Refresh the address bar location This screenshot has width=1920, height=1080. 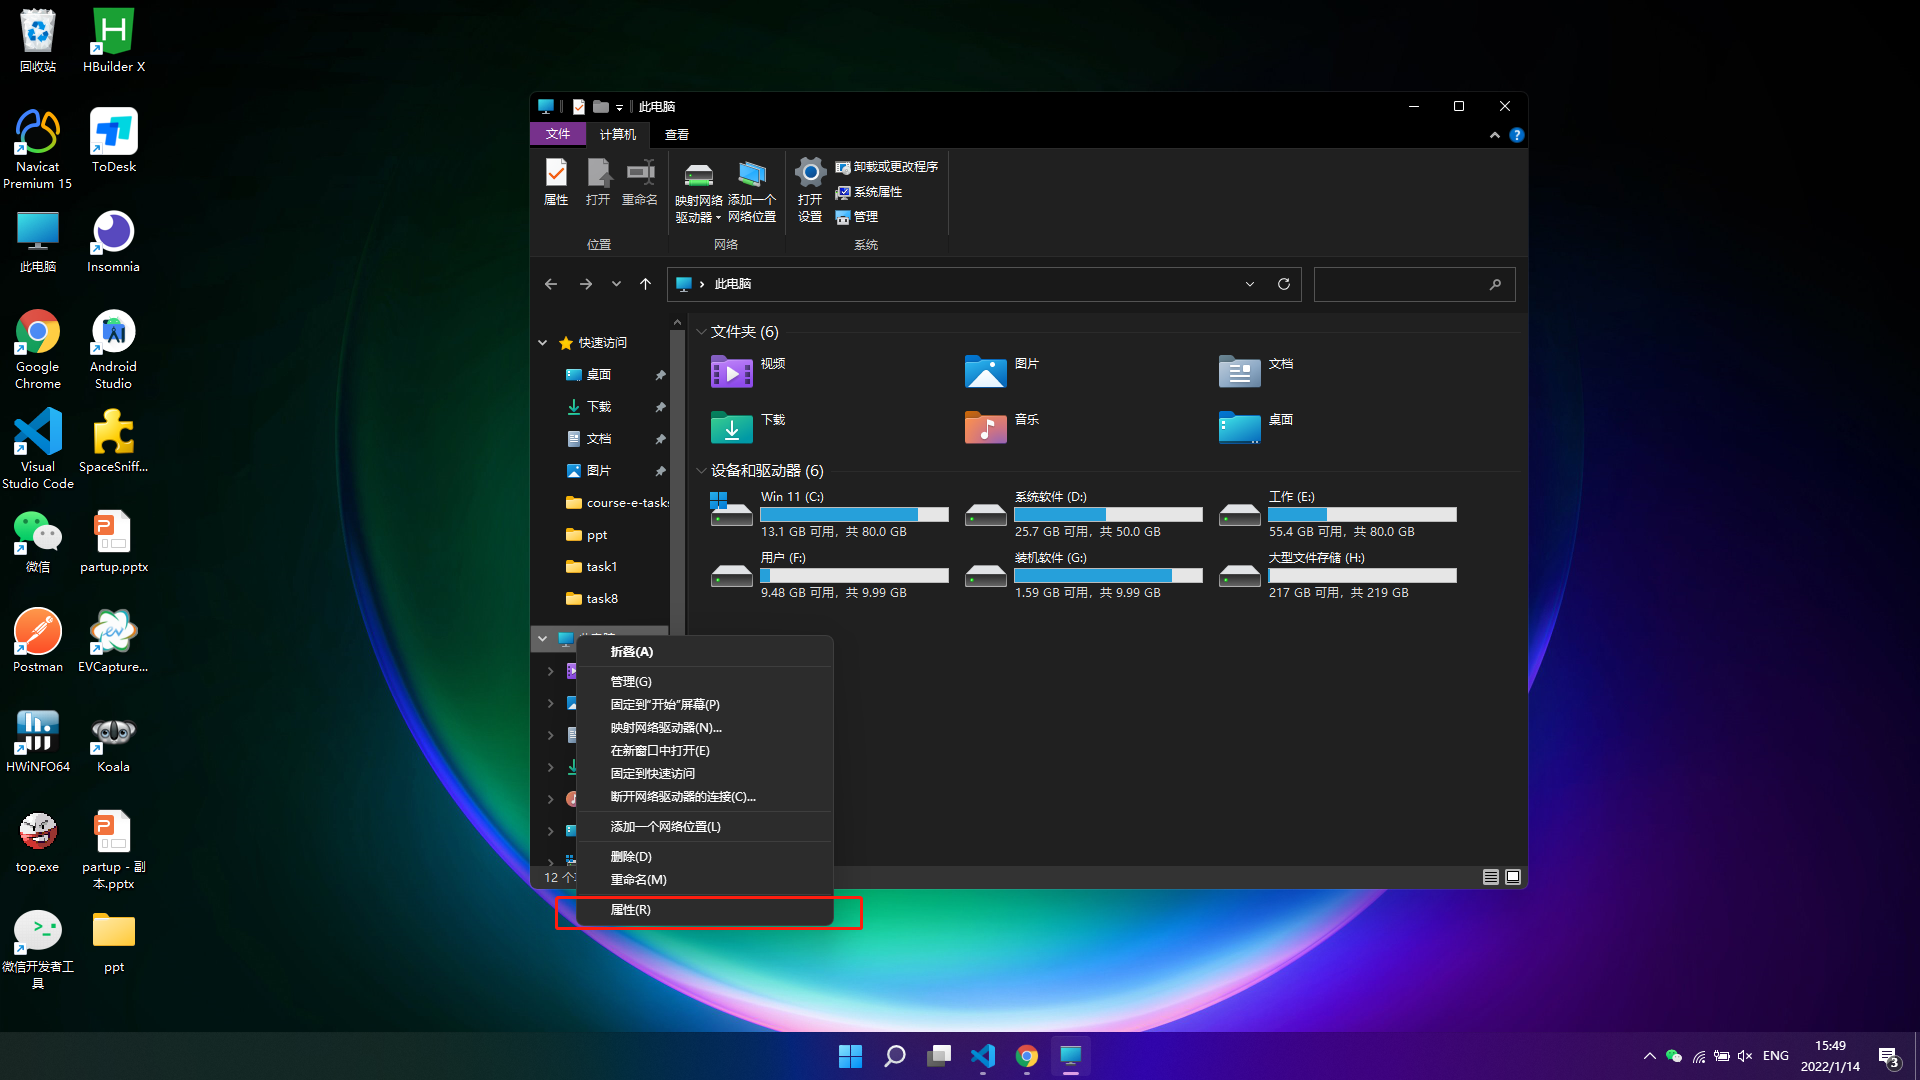pos(1284,284)
